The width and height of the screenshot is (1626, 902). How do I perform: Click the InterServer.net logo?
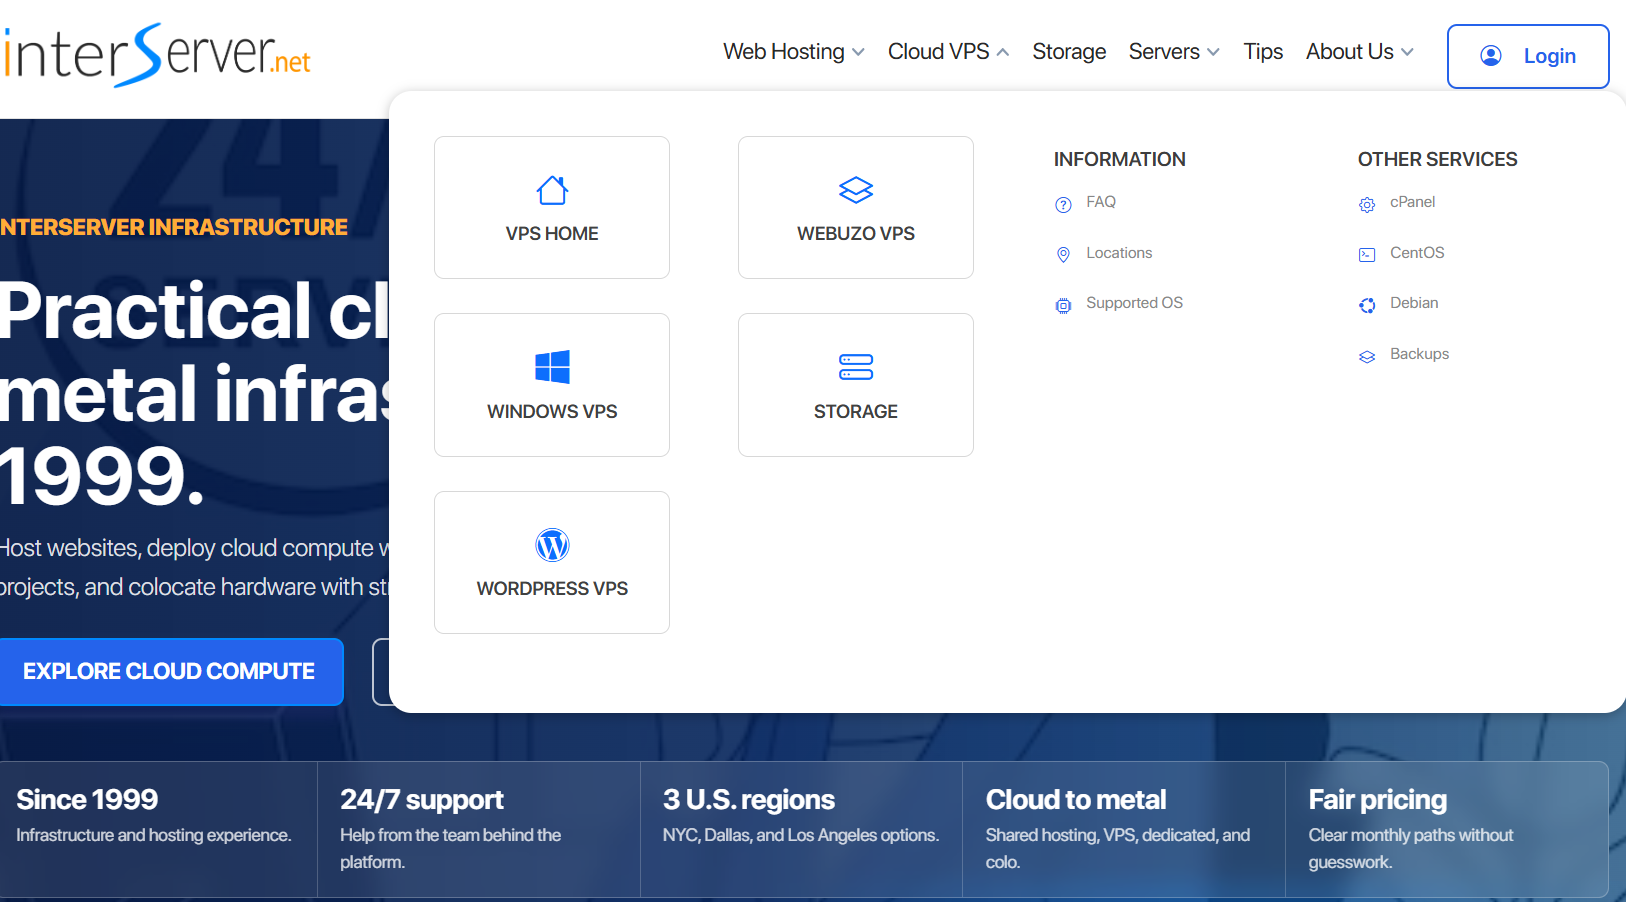[157, 55]
